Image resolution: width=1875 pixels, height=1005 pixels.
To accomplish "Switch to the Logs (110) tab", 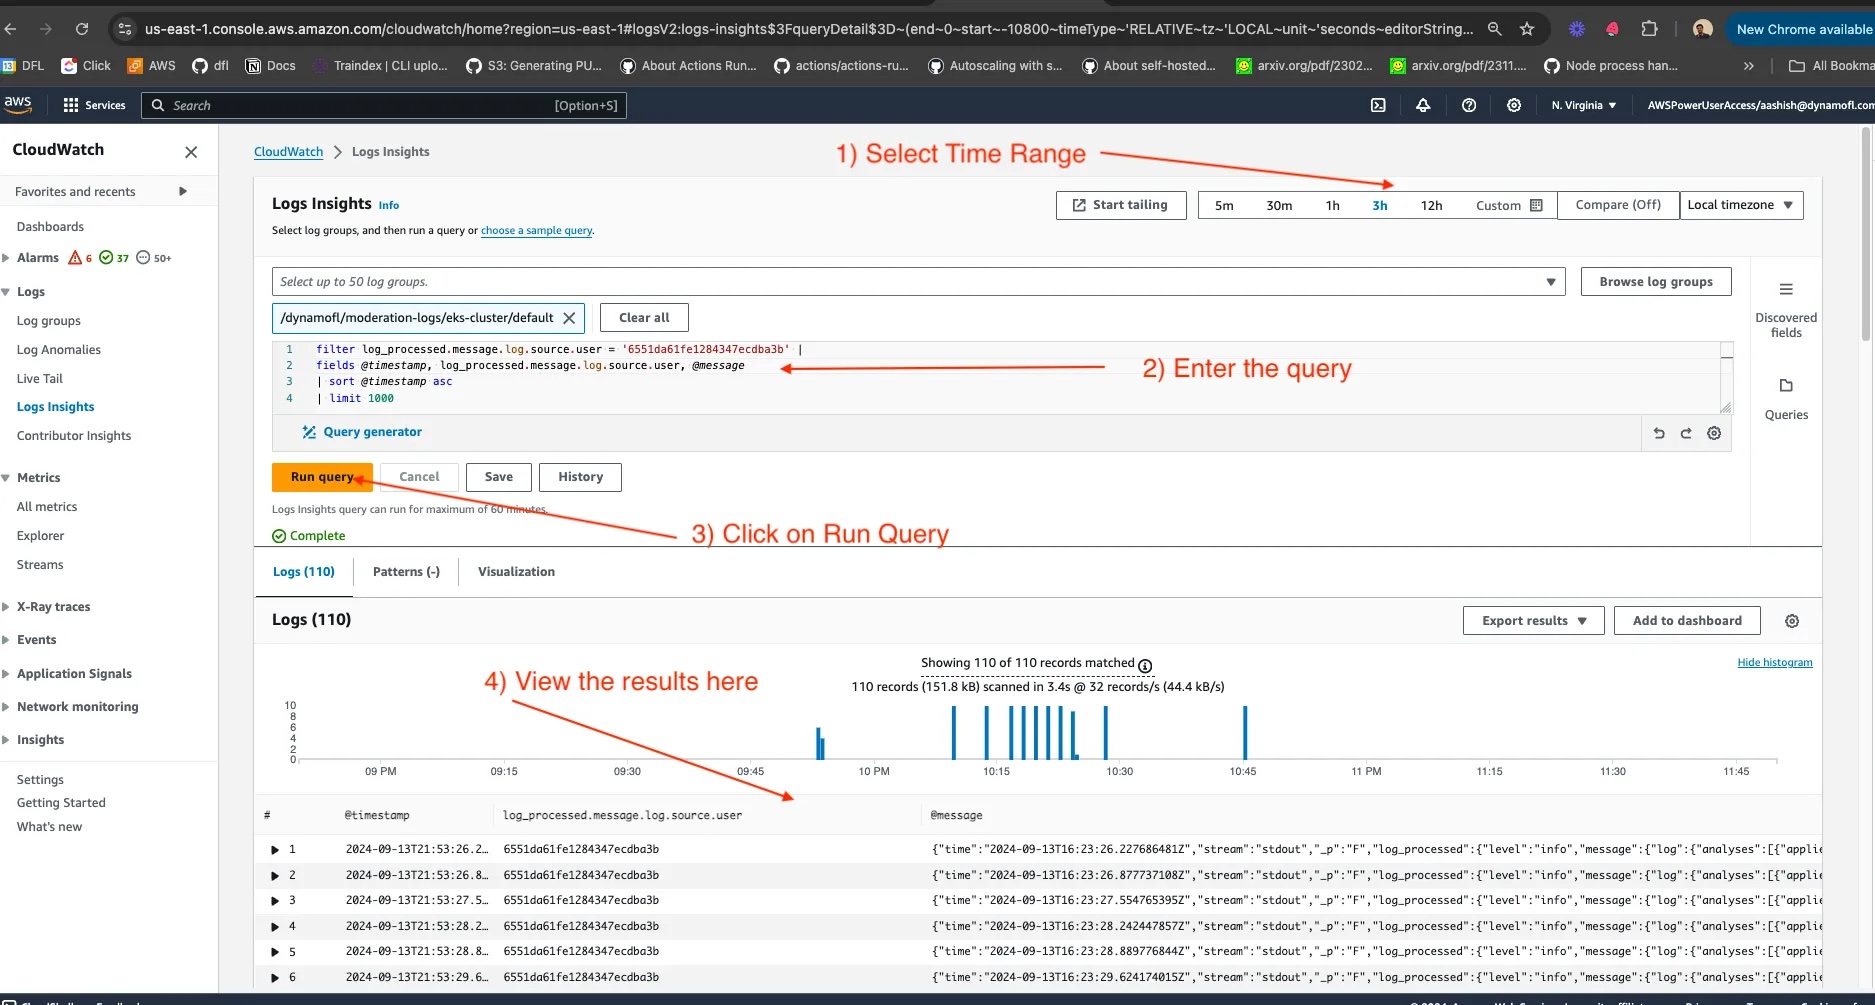I will click(x=304, y=572).
